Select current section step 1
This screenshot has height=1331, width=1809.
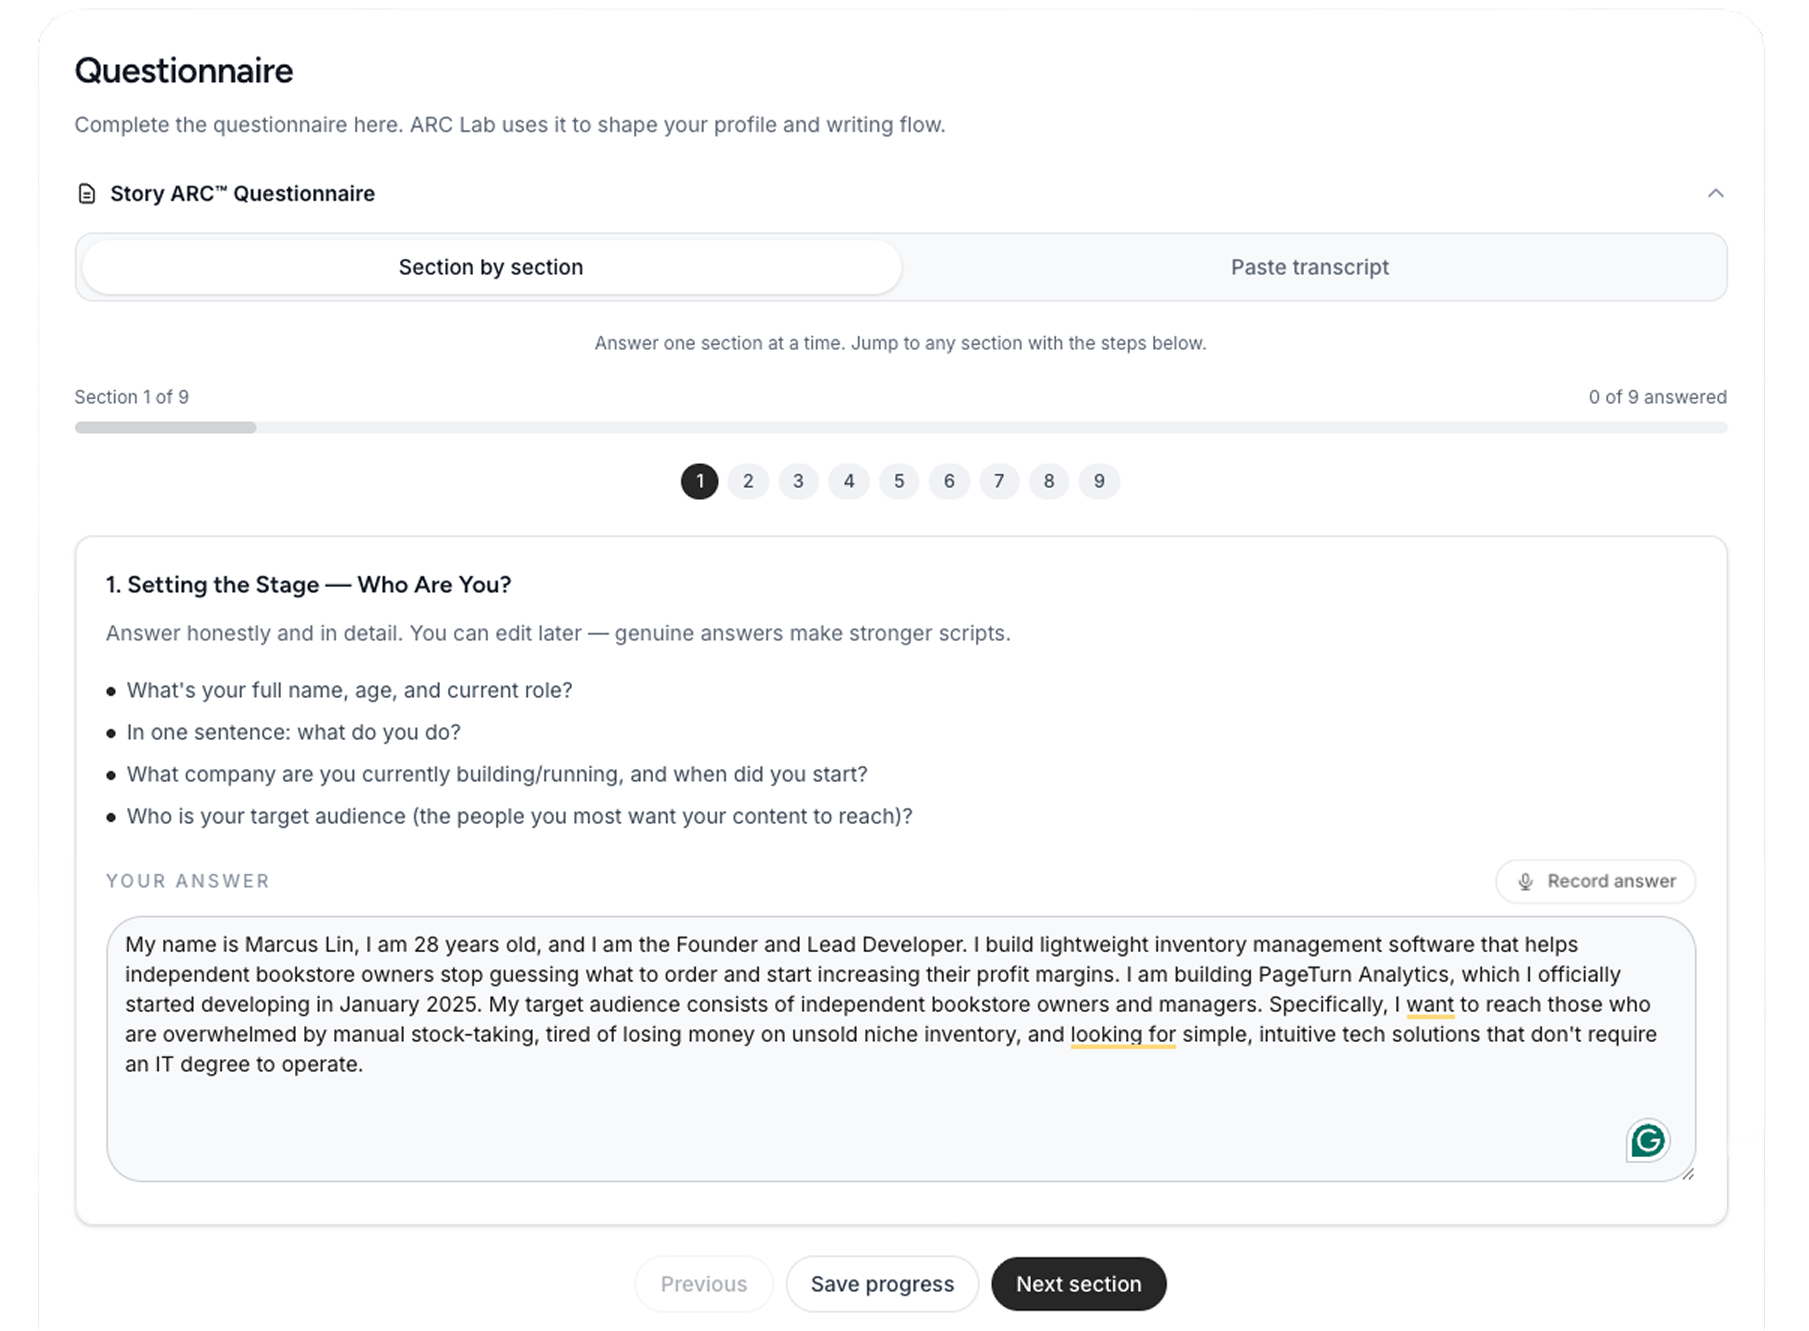pyautogui.click(x=699, y=481)
